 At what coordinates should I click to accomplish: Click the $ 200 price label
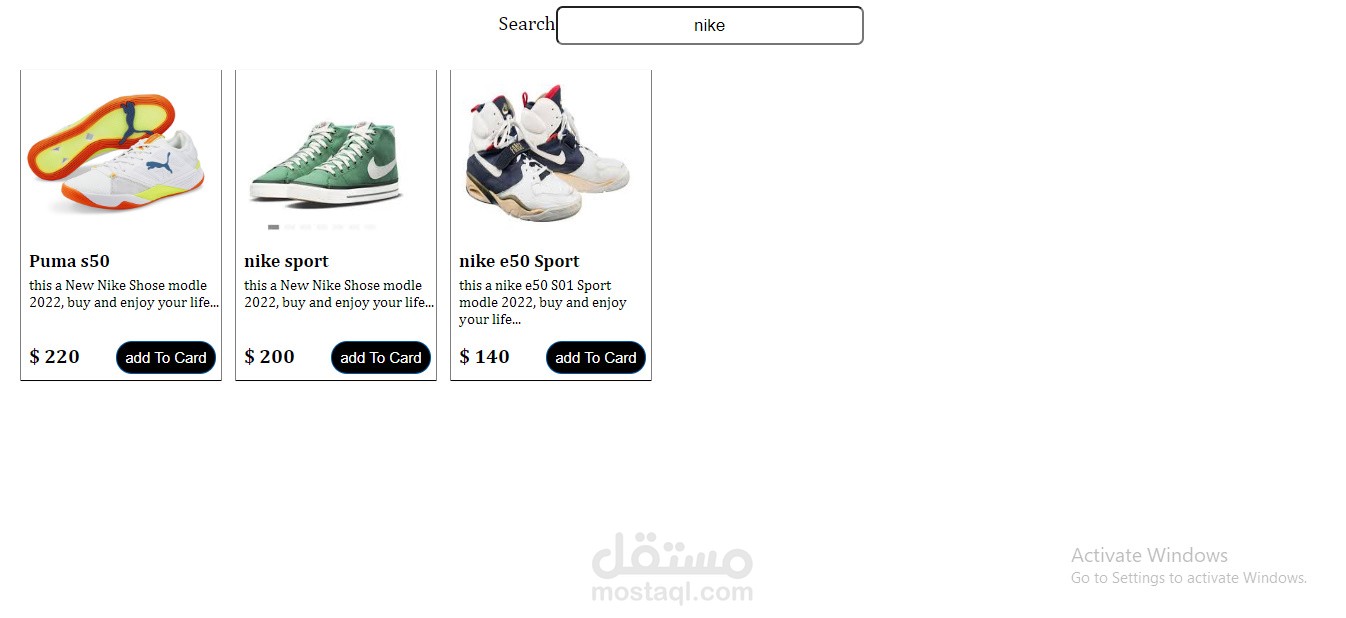click(269, 357)
